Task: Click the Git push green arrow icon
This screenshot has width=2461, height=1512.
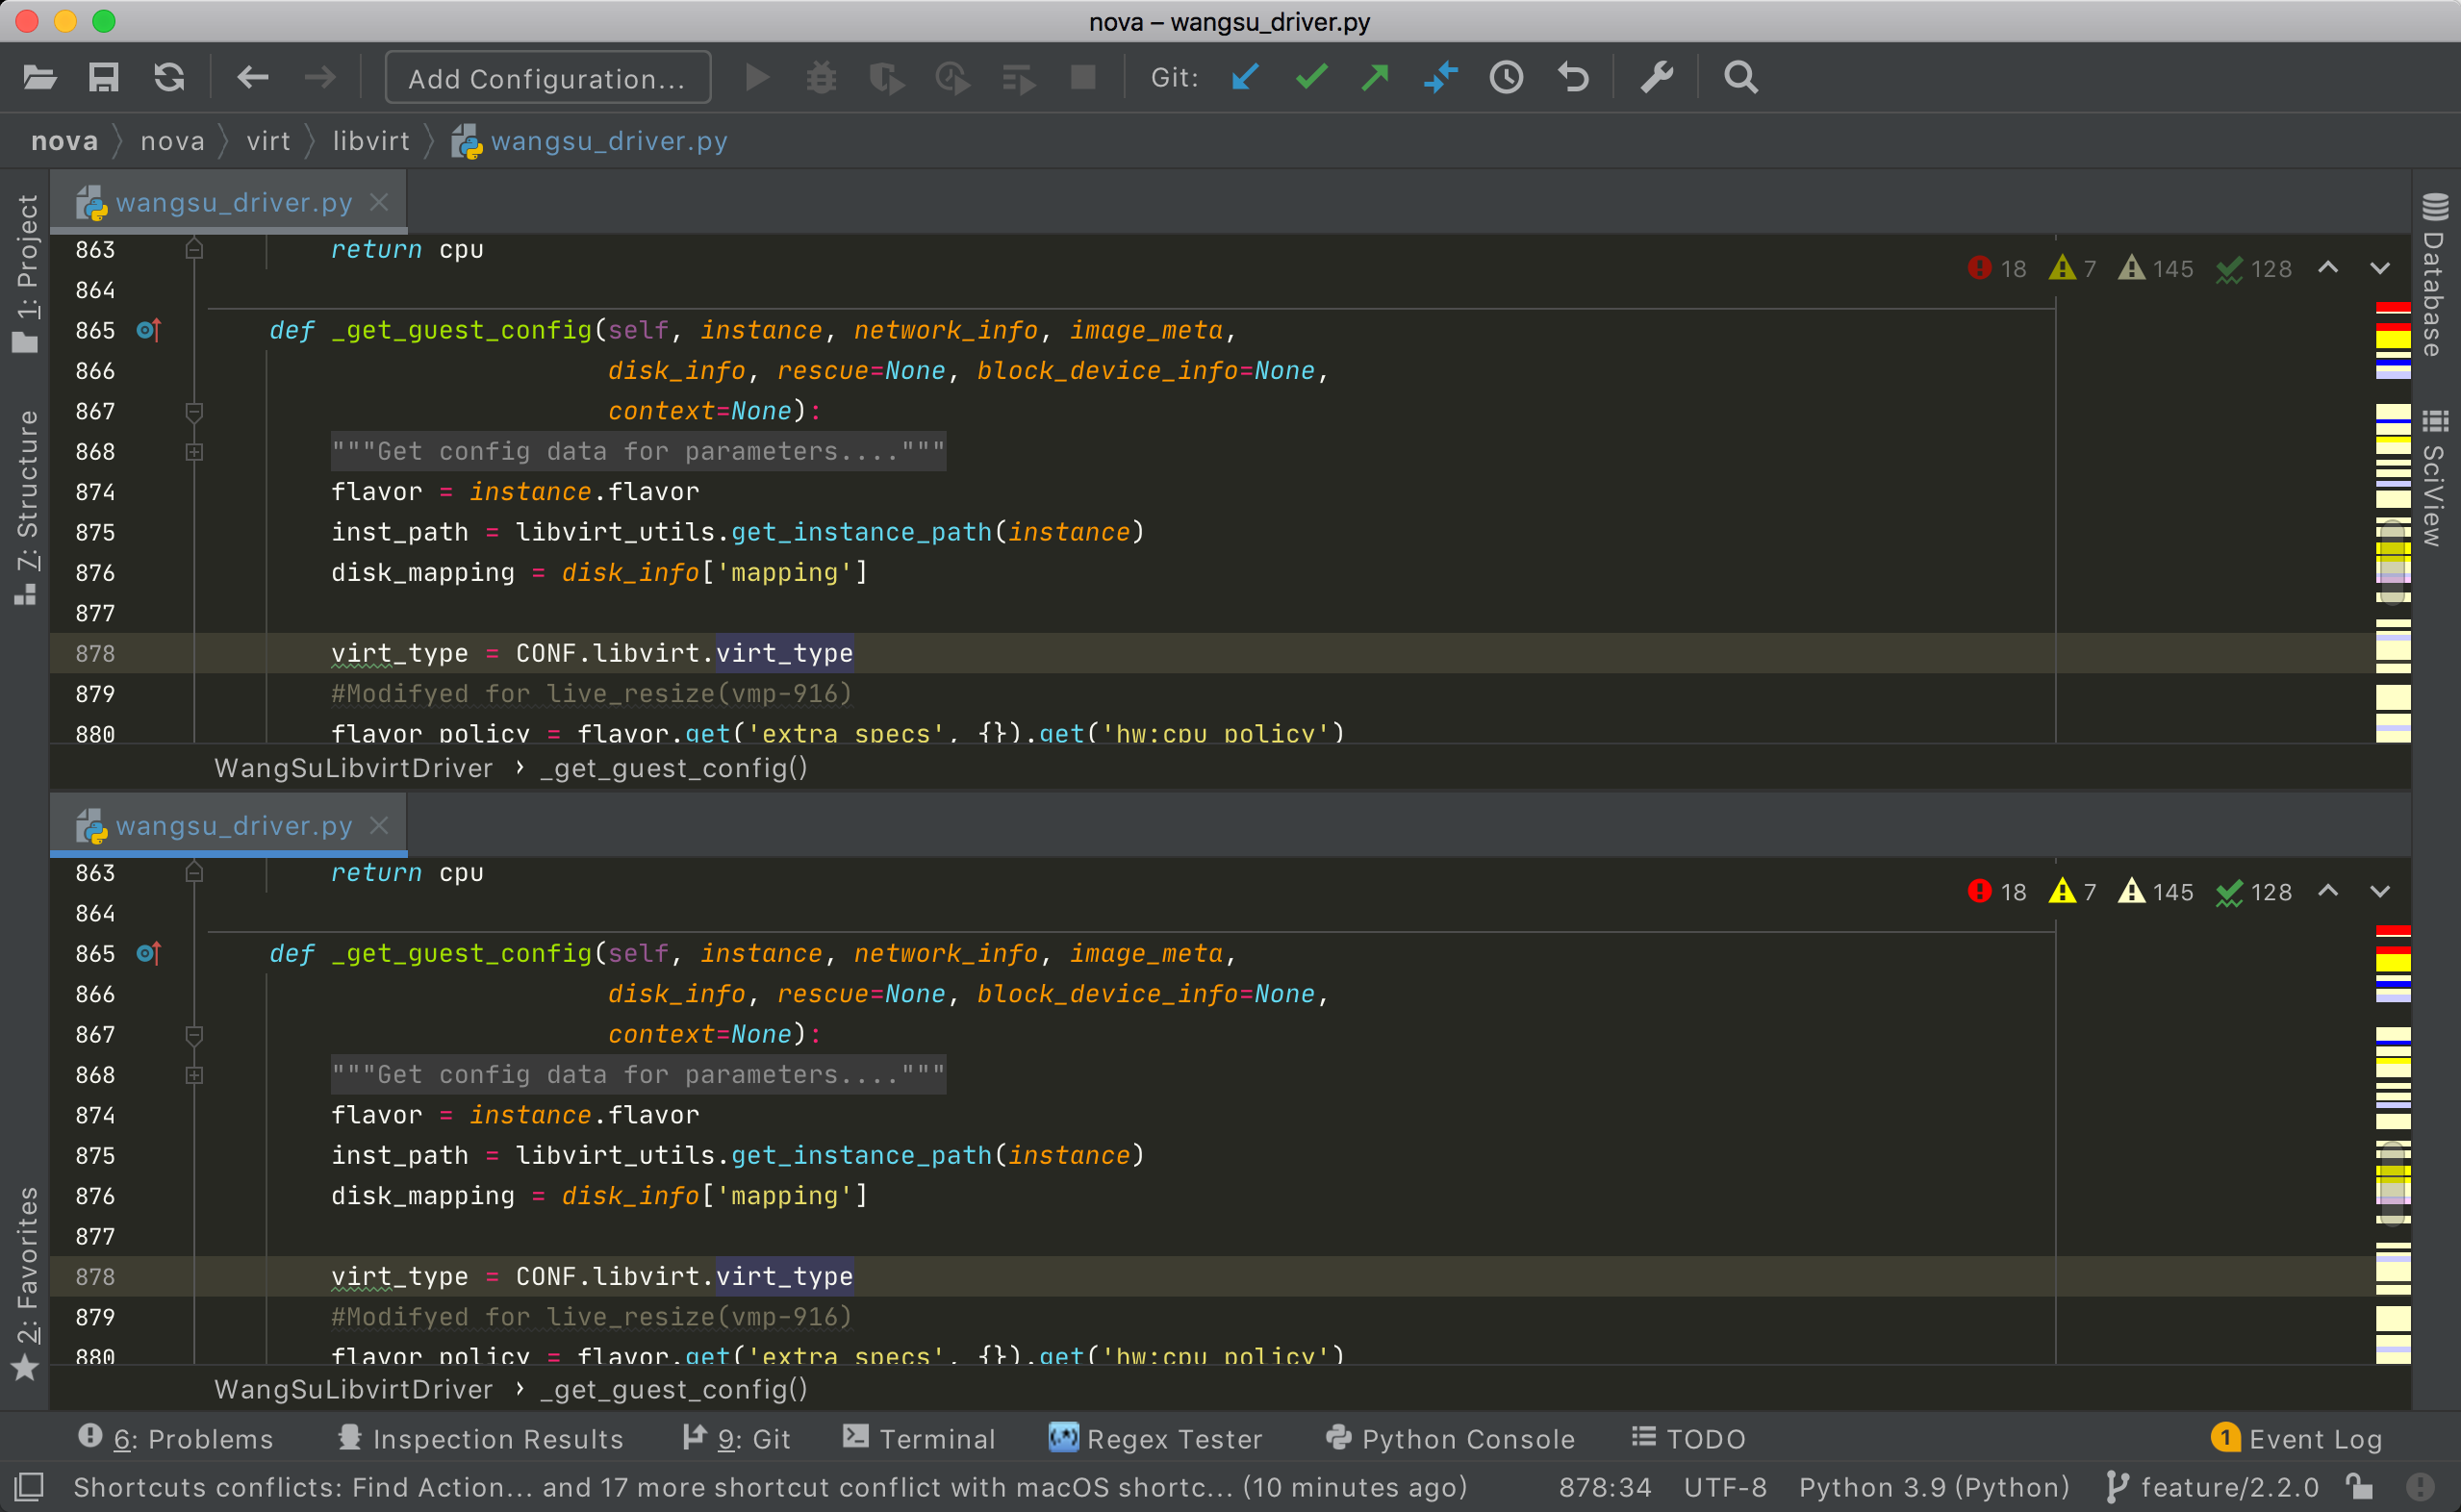Action: [1376, 77]
